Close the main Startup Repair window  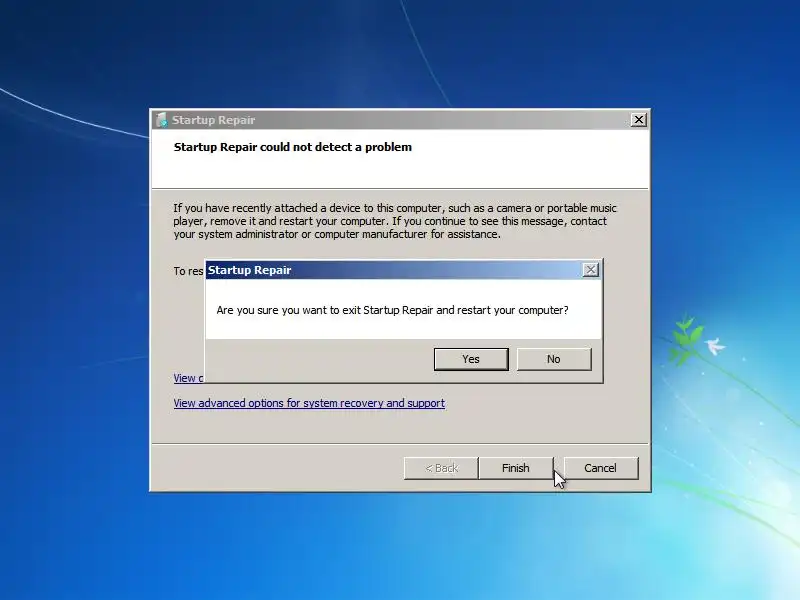[638, 120]
